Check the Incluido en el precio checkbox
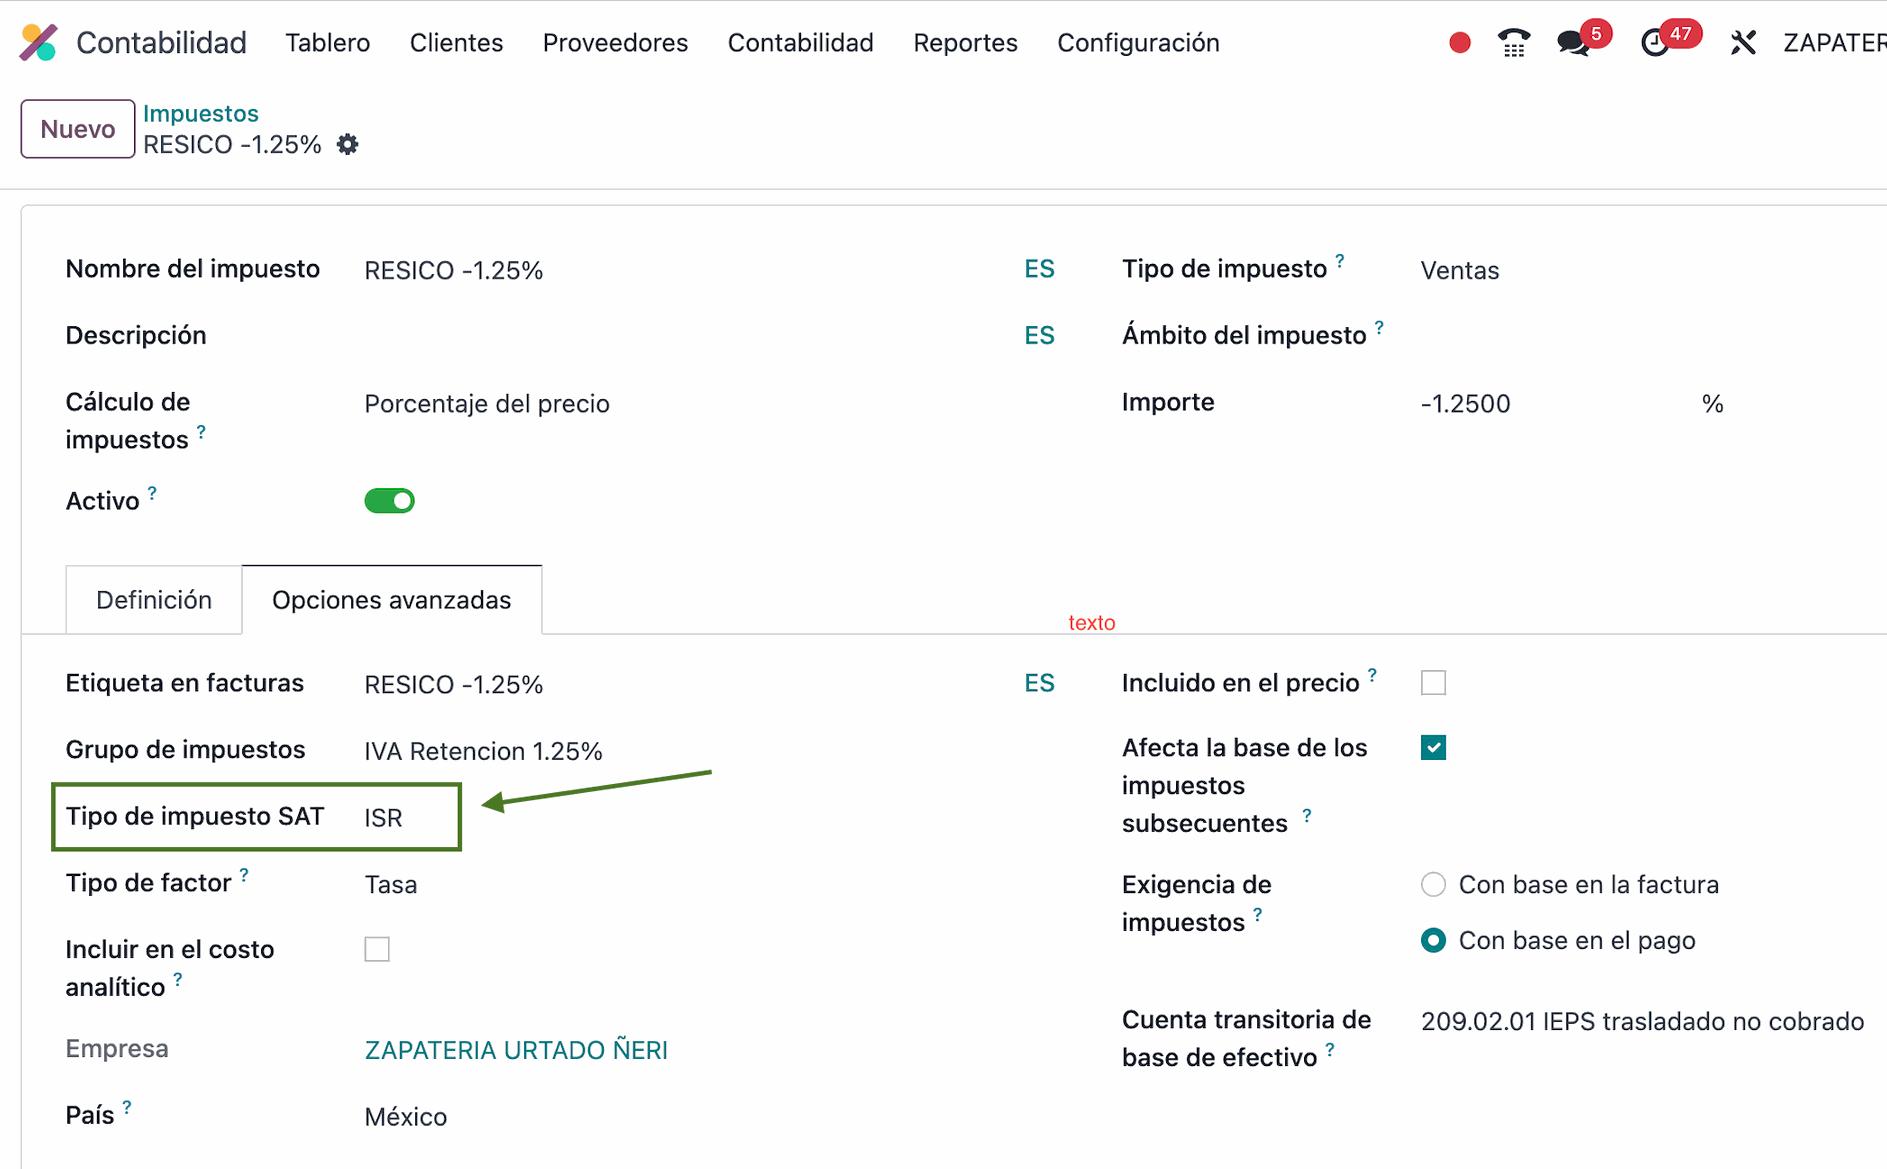The image size is (1887, 1169). click(x=1433, y=683)
